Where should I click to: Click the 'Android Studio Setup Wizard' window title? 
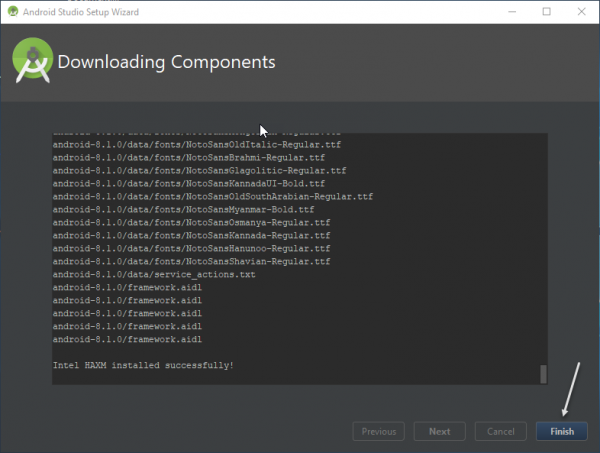(x=81, y=12)
